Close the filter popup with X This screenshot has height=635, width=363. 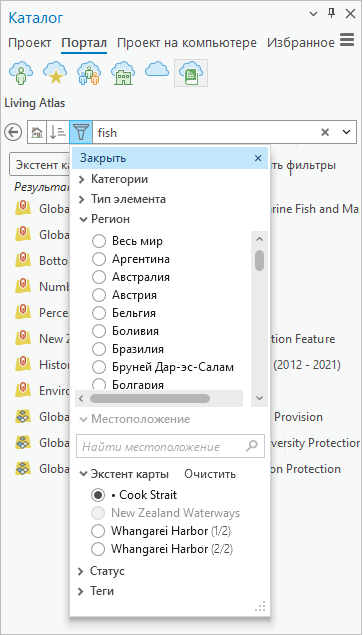tap(258, 158)
